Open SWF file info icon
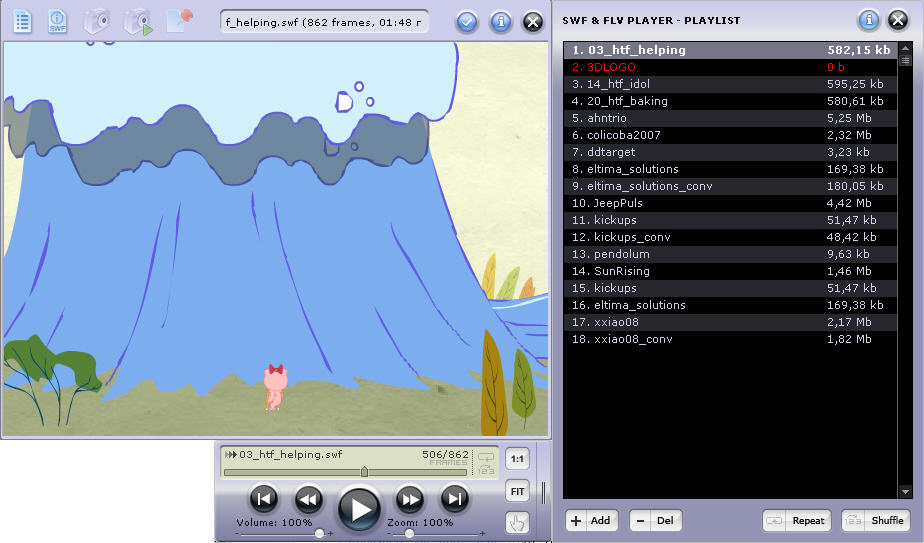 click(x=57, y=22)
